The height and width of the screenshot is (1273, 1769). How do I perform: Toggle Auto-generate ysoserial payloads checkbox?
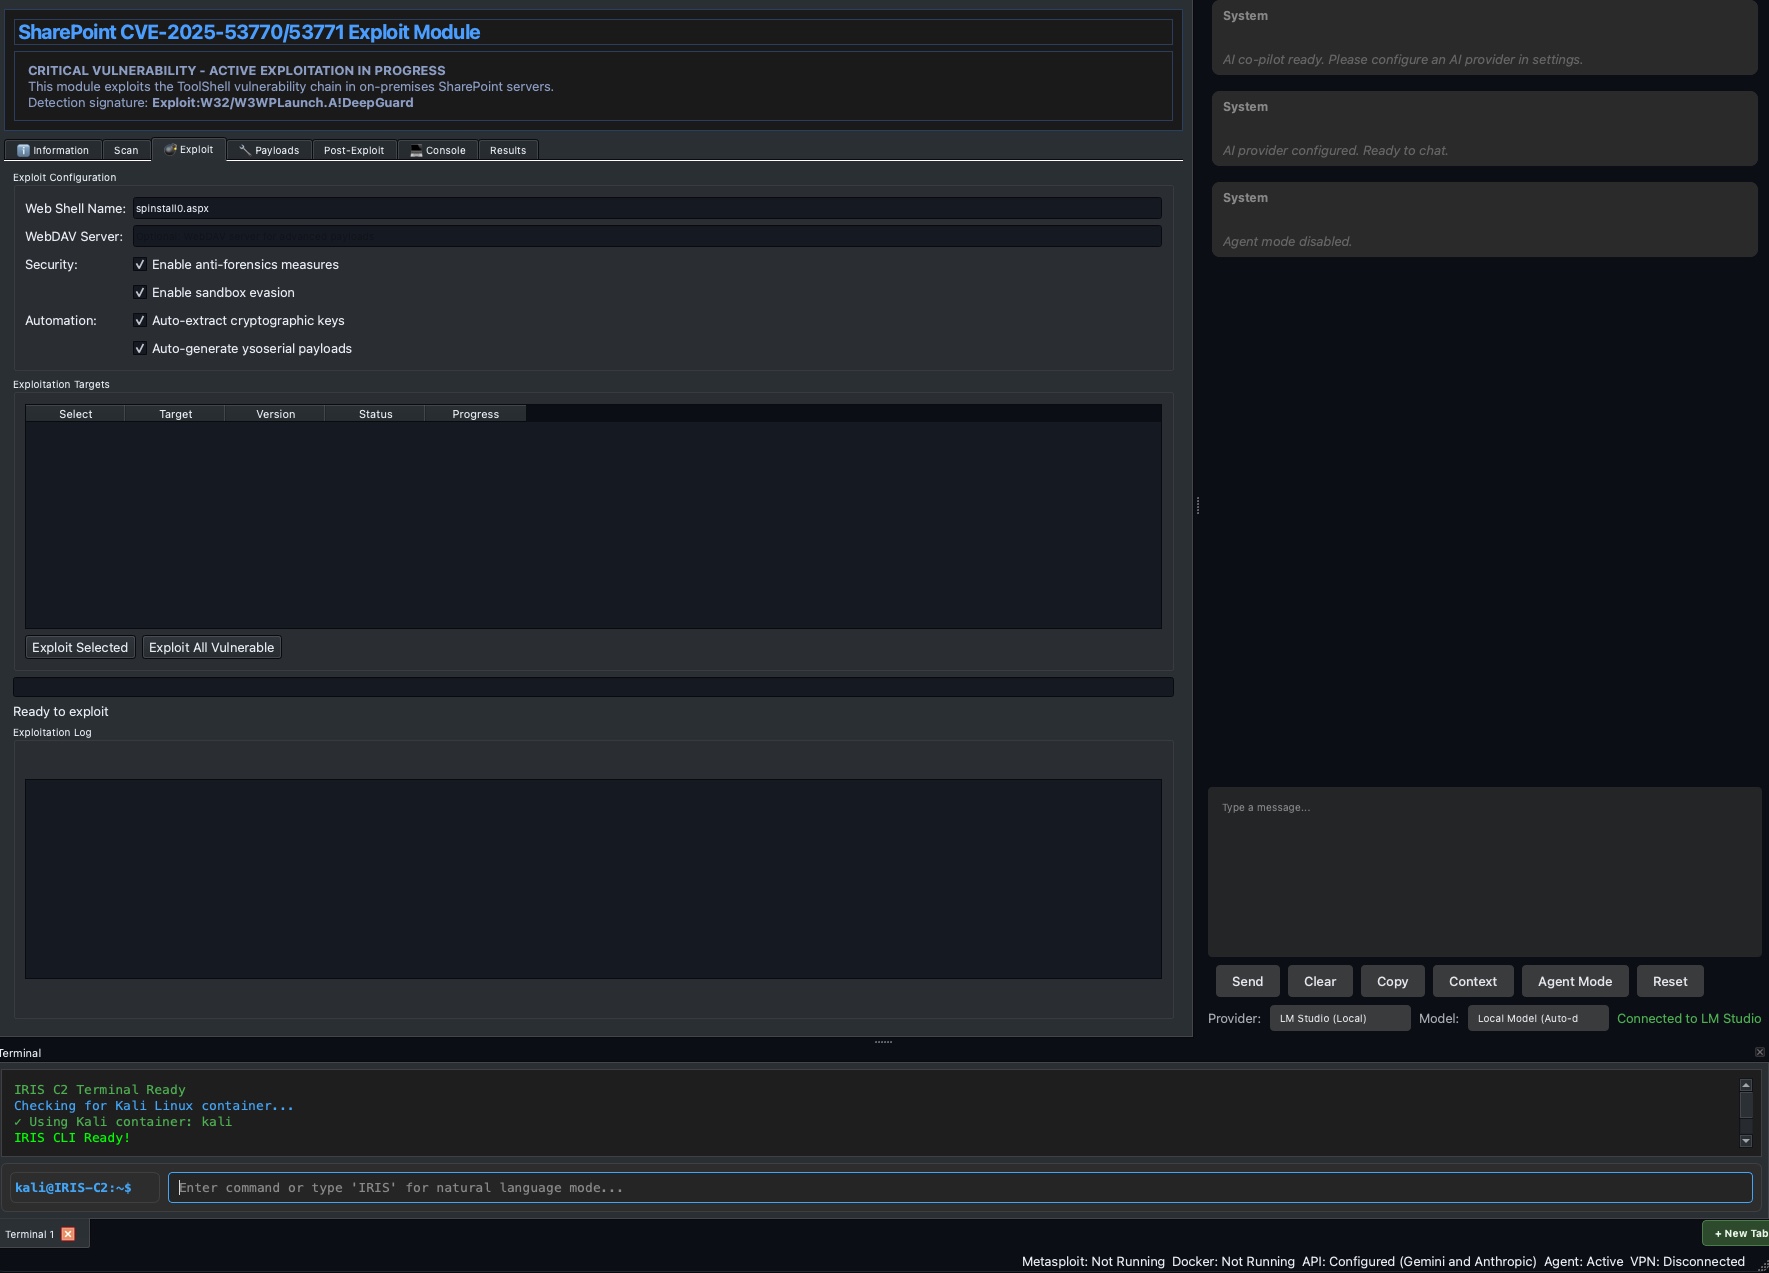tap(140, 349)
